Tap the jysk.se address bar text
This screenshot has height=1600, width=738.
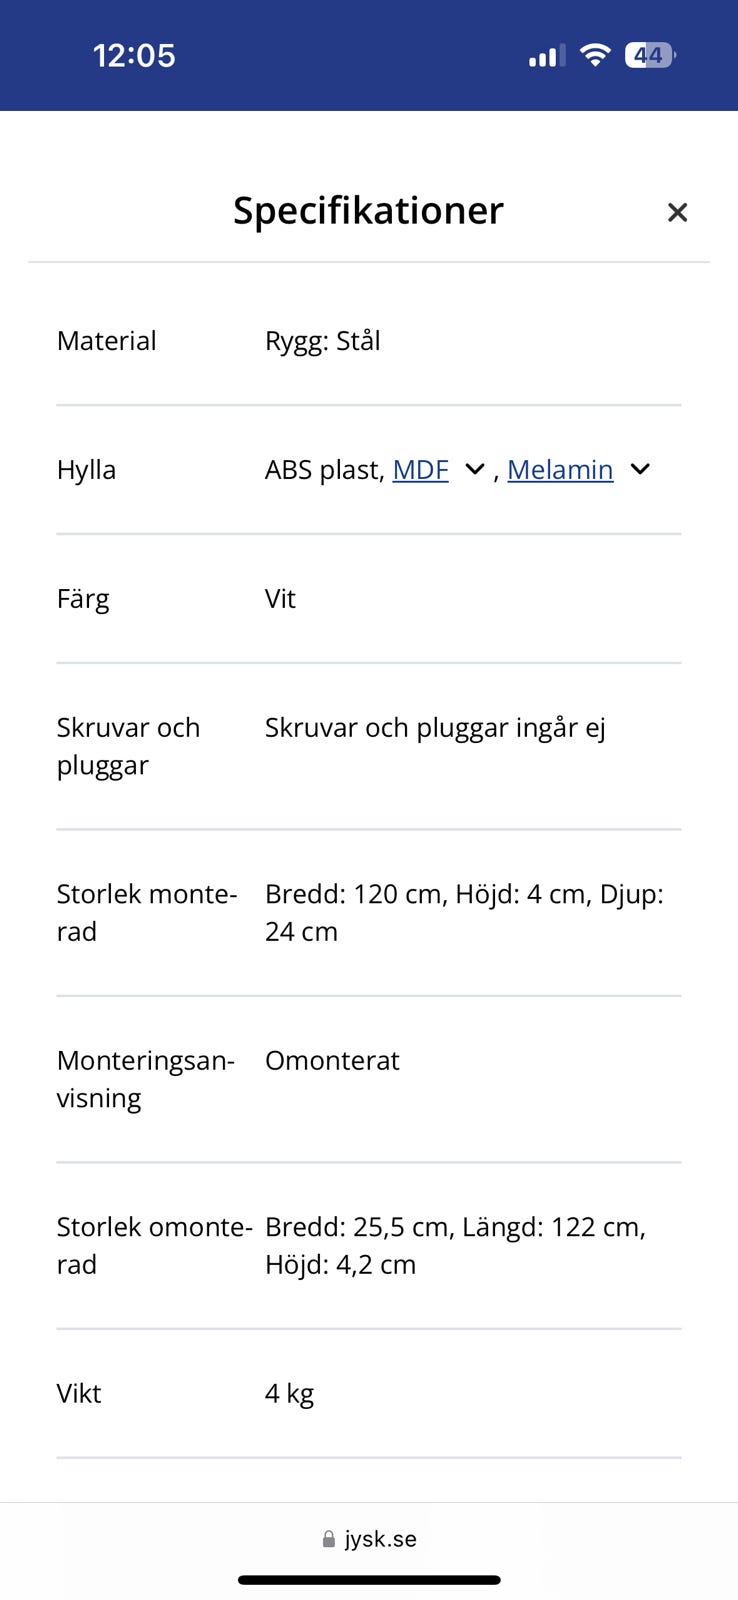click(381, 1539)
